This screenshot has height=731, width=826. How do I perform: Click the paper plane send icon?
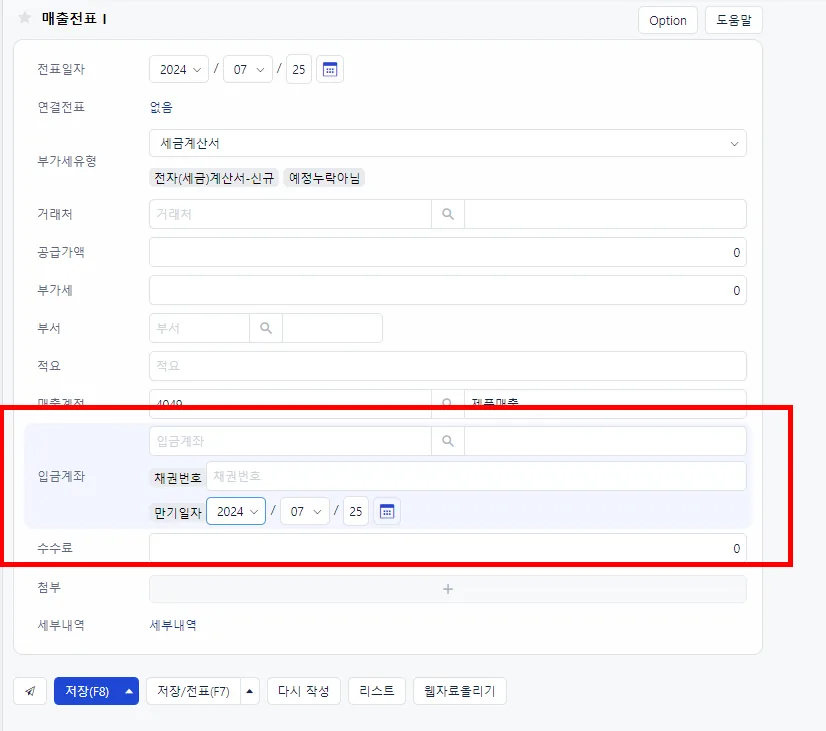[30, 691]
